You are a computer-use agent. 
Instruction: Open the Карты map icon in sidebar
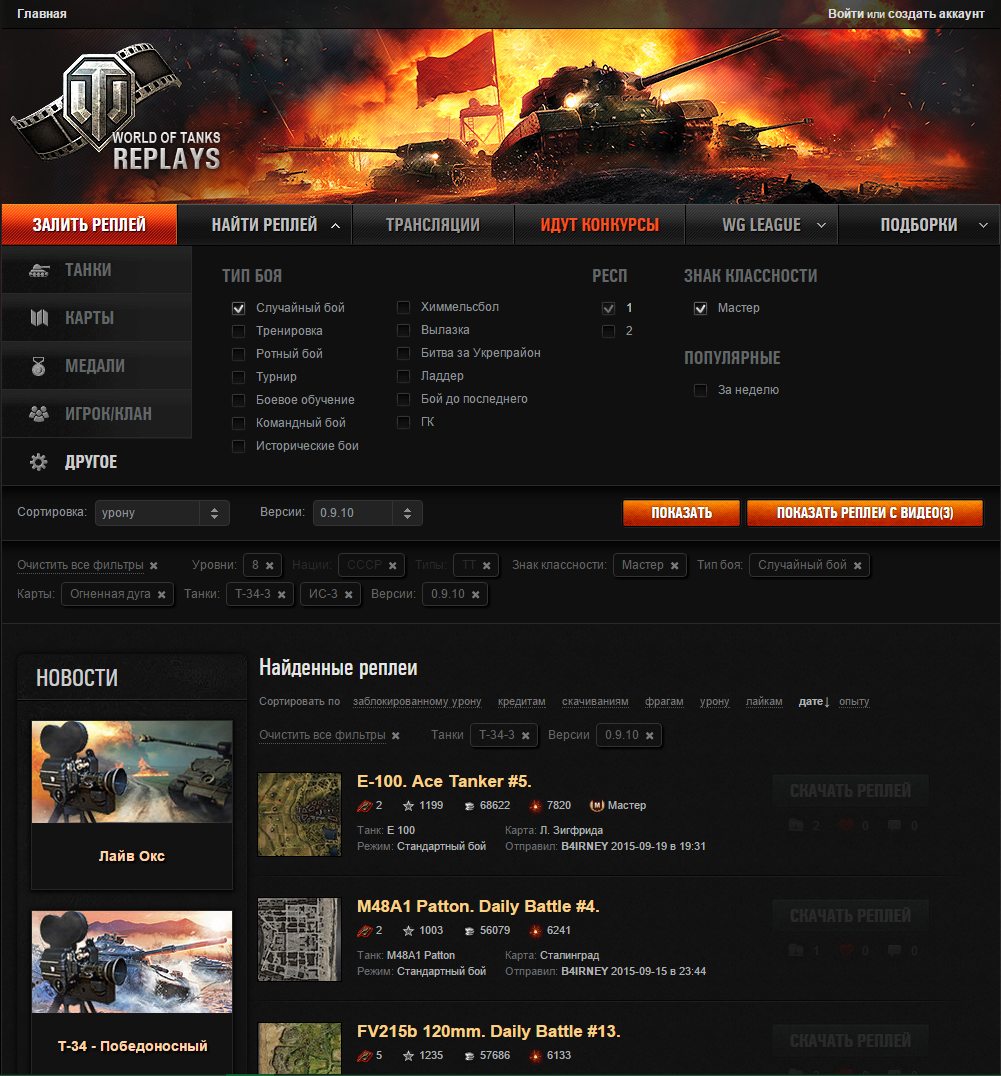(39, 318)
